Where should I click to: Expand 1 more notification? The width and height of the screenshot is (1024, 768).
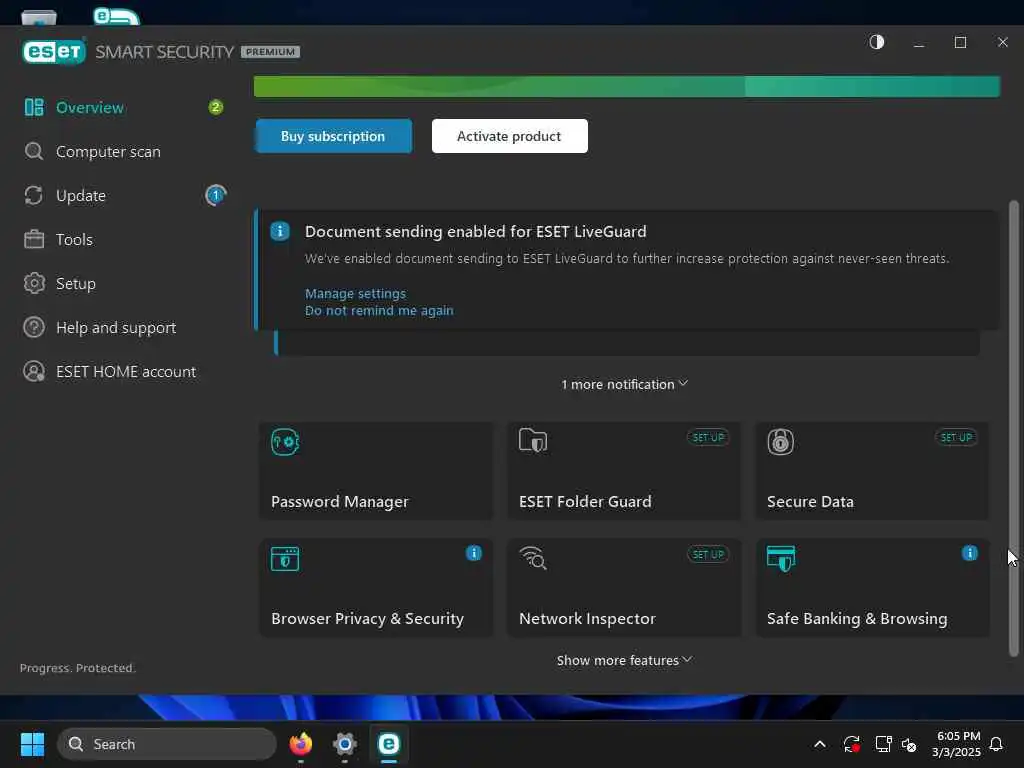pos(624,384)
